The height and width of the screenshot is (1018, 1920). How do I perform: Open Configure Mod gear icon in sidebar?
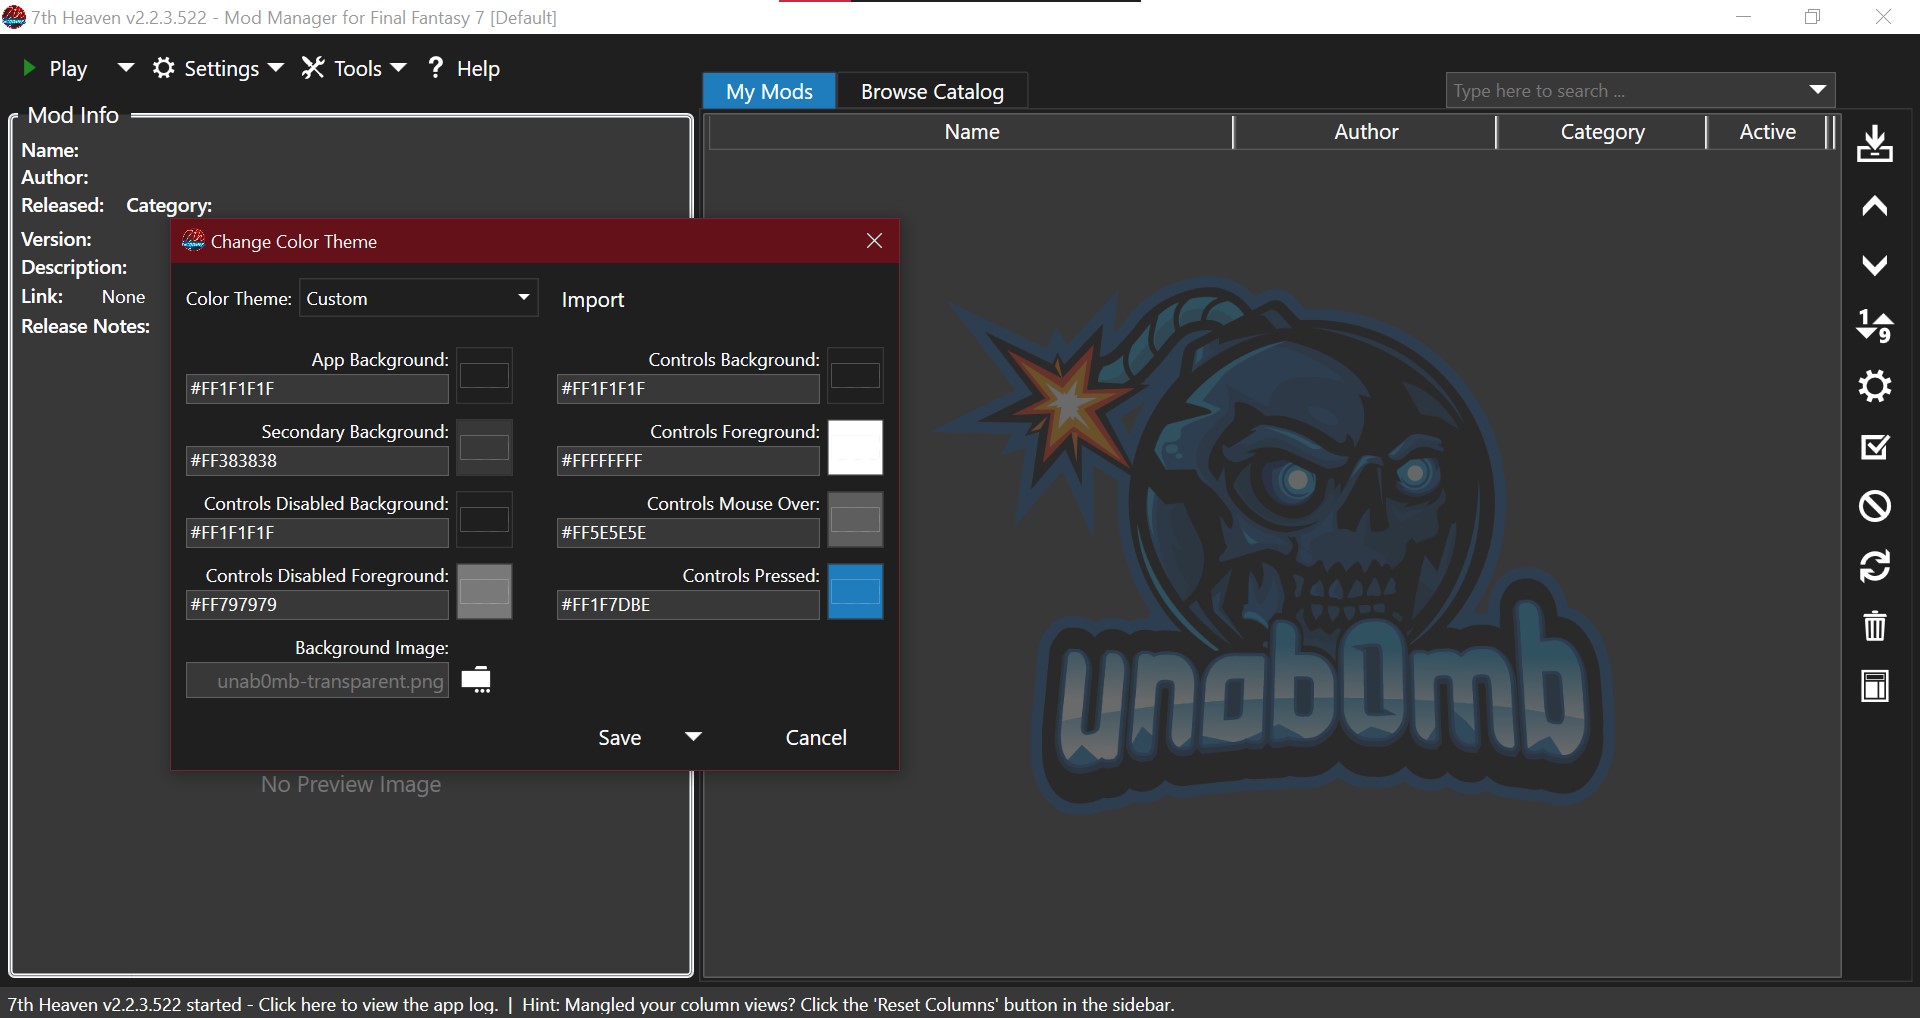[1875, 386]
